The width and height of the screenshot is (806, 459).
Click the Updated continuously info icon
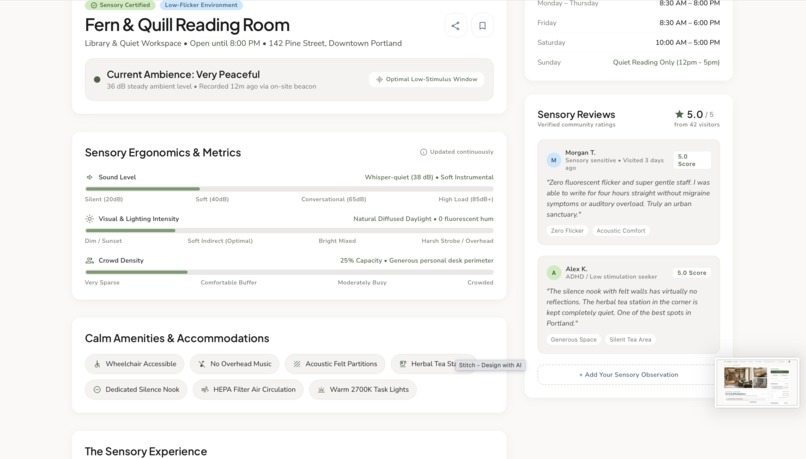[x=423, y=152]
